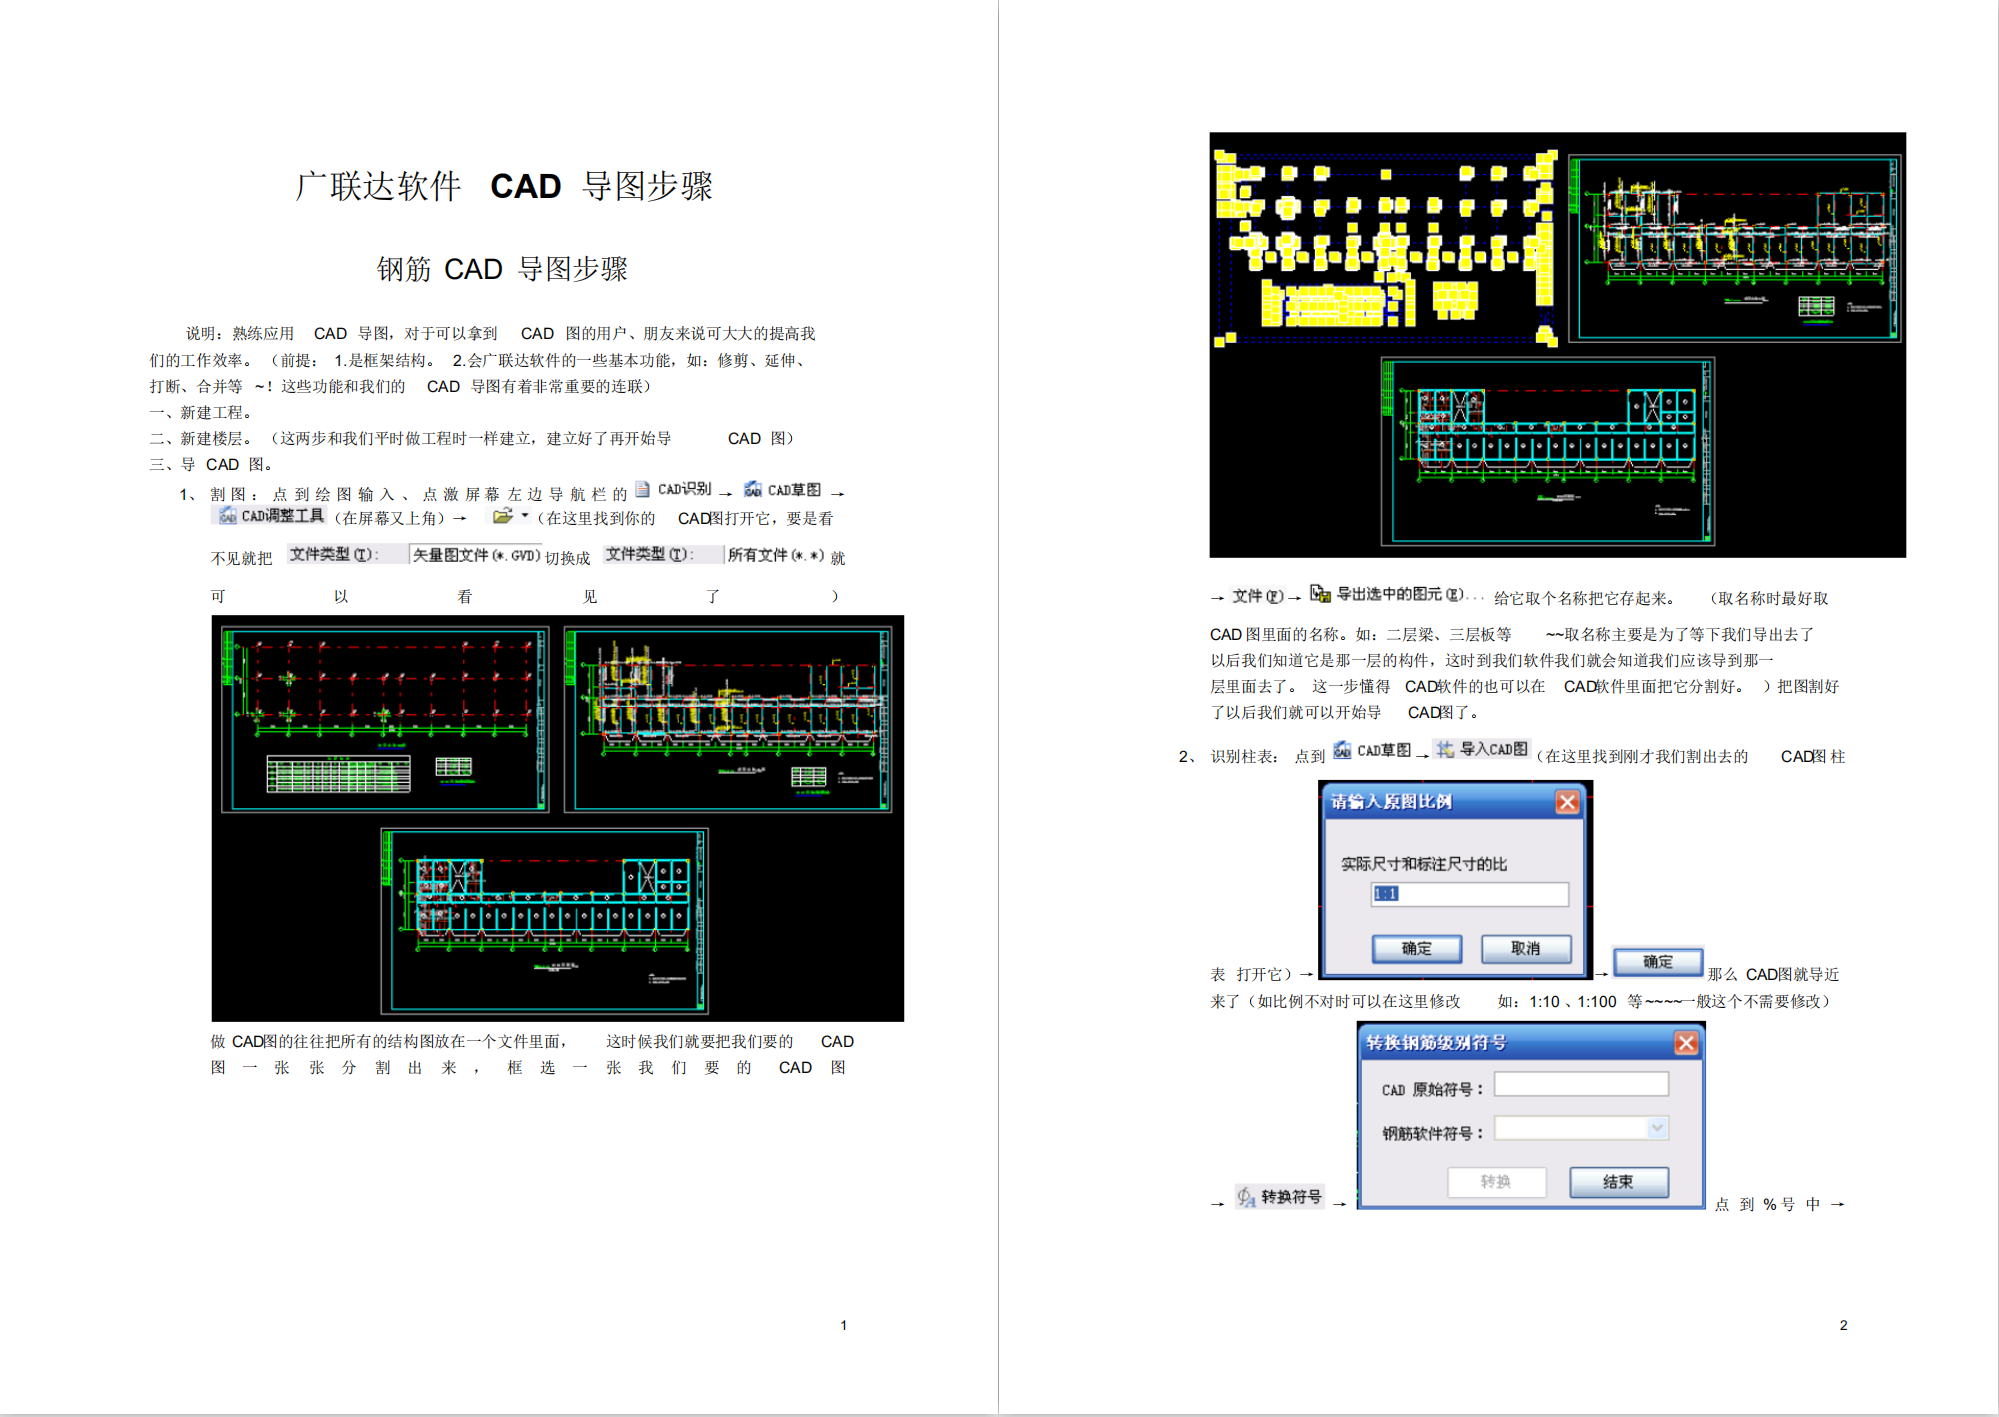
Task: Click the top-left red grid drawing on page 1
Action: [x=385, y=719]
